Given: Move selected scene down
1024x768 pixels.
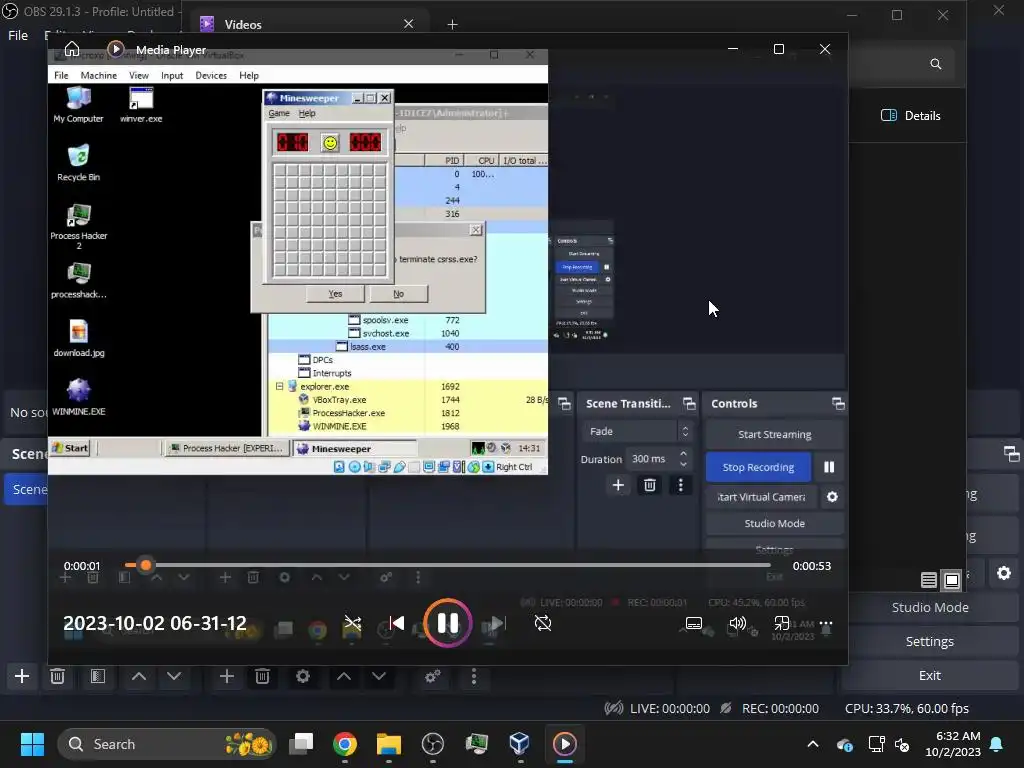Looking at the screenshot, I should 174,677.
